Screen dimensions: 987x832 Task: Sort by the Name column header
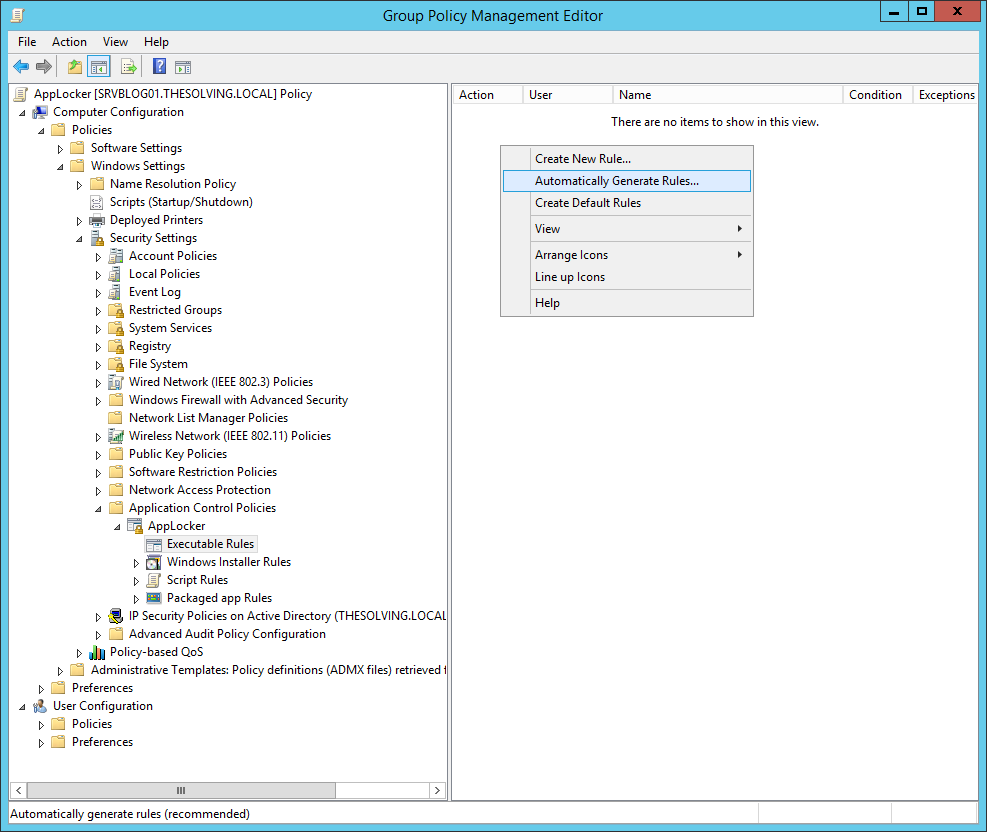[x=728, y=94]
